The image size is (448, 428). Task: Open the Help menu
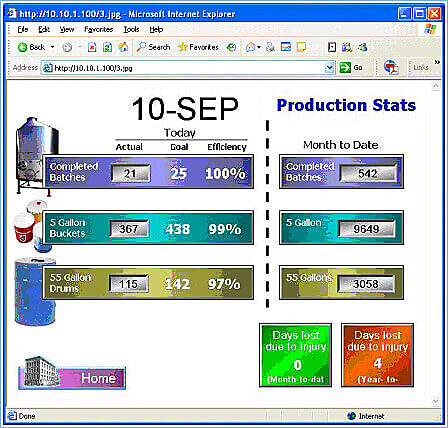tap(156, 29)
